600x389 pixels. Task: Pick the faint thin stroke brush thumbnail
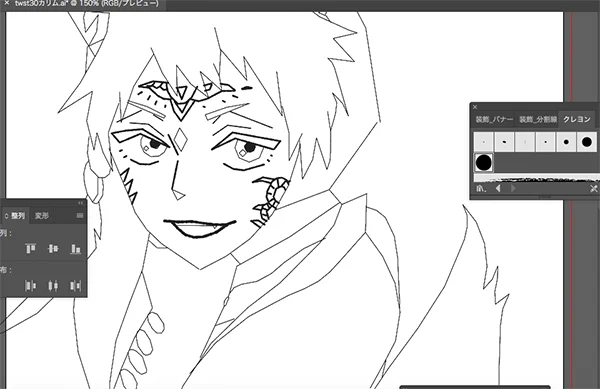525,142
